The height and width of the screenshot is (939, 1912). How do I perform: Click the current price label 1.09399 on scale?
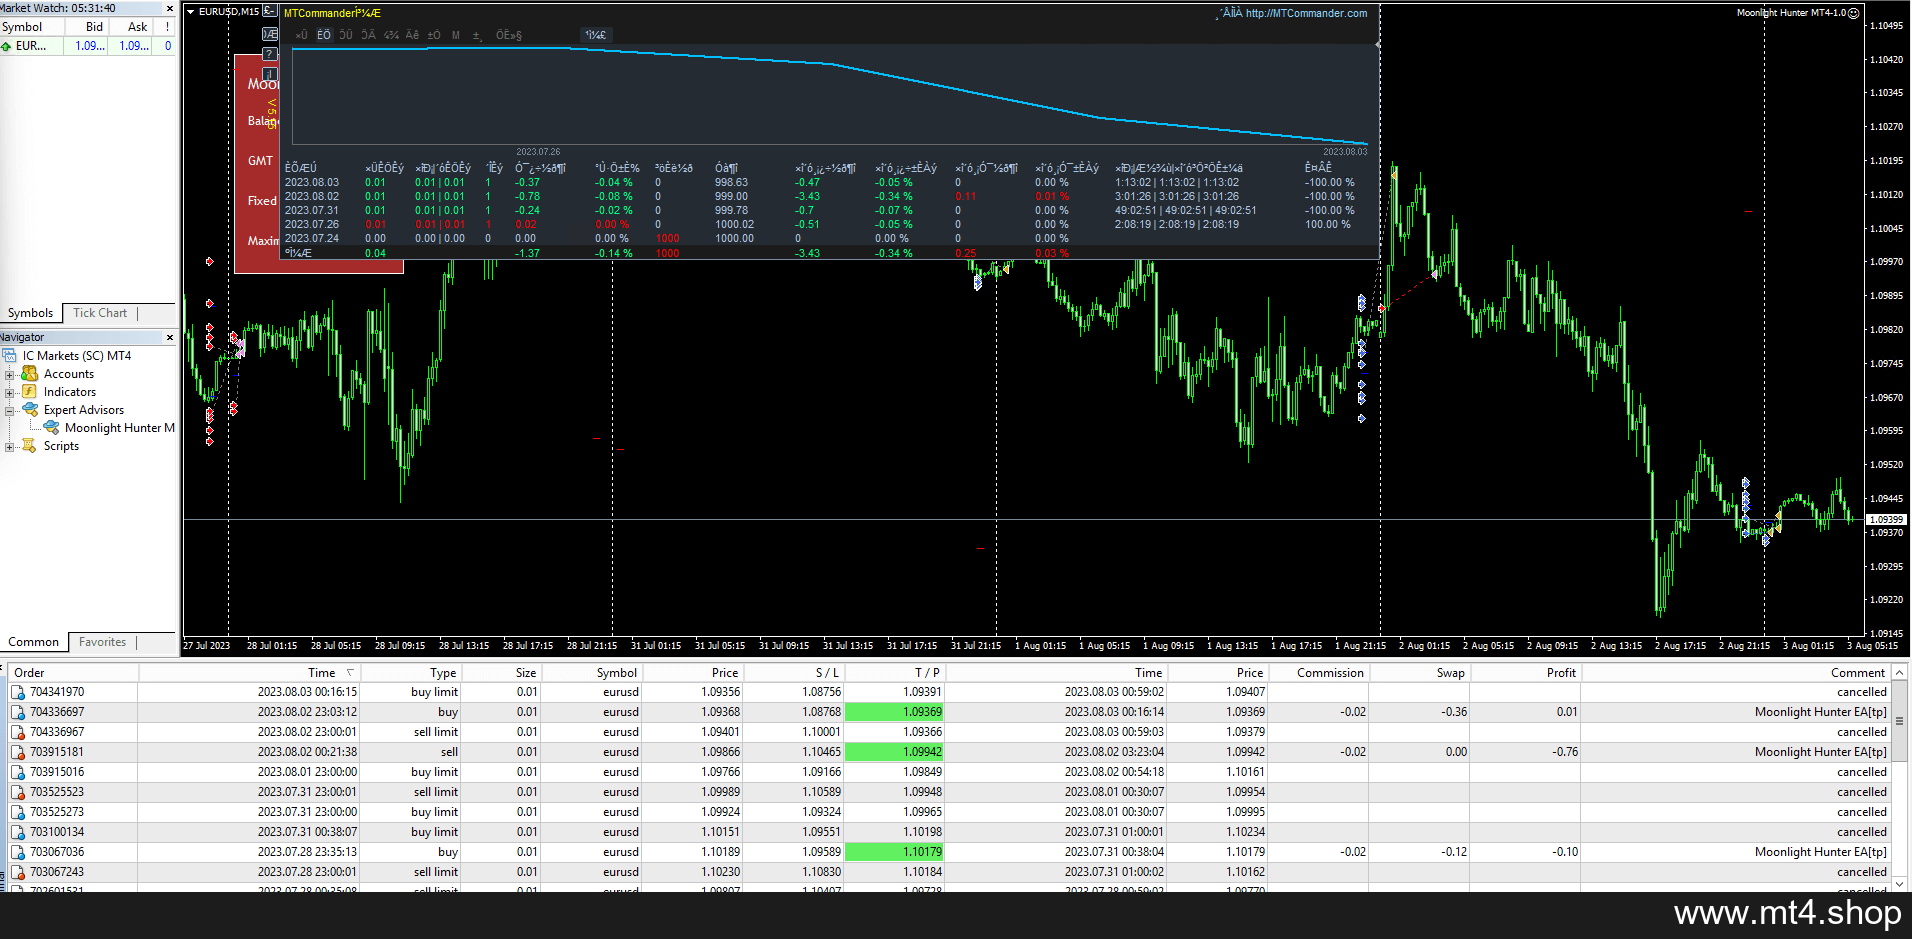[1886, 520]
